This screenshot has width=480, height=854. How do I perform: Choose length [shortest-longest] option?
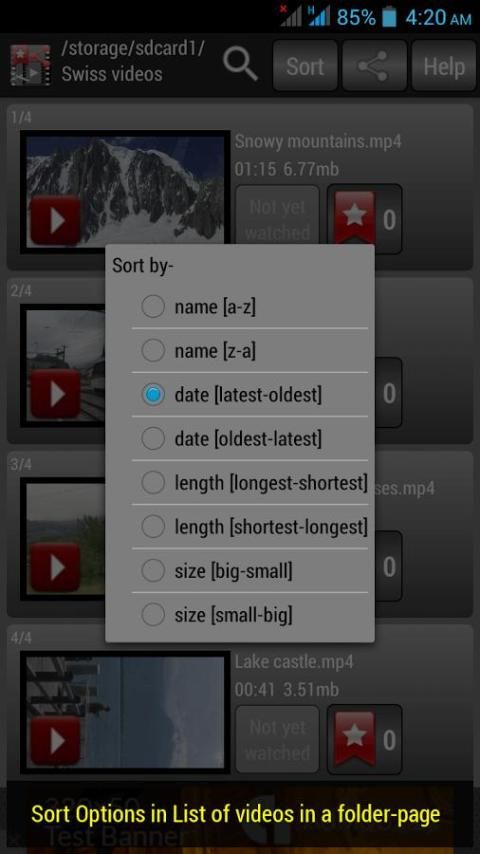(250, 527)
